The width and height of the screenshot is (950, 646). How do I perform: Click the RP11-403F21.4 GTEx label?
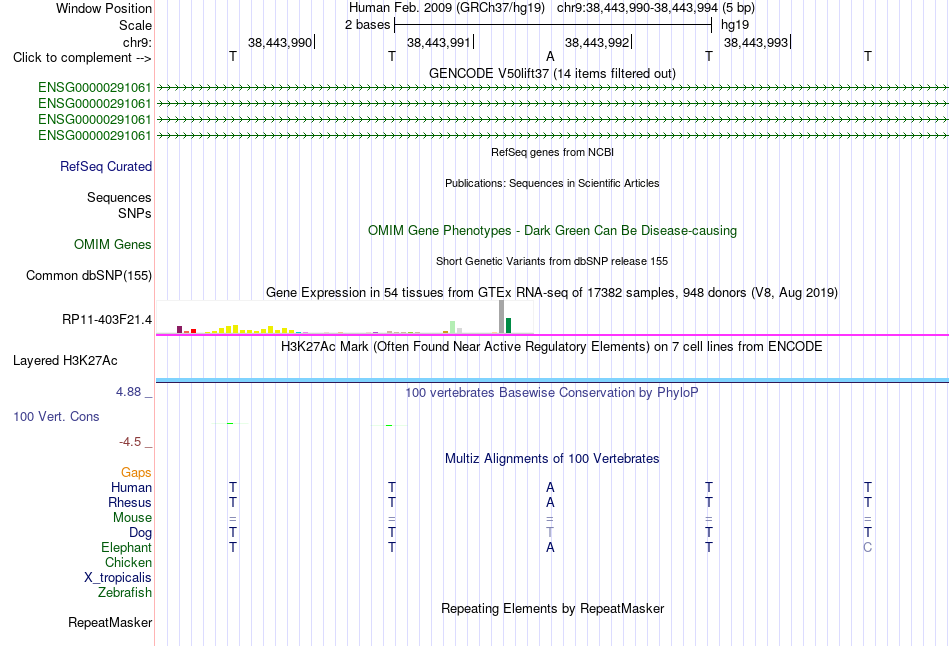(x=107, y=319)
